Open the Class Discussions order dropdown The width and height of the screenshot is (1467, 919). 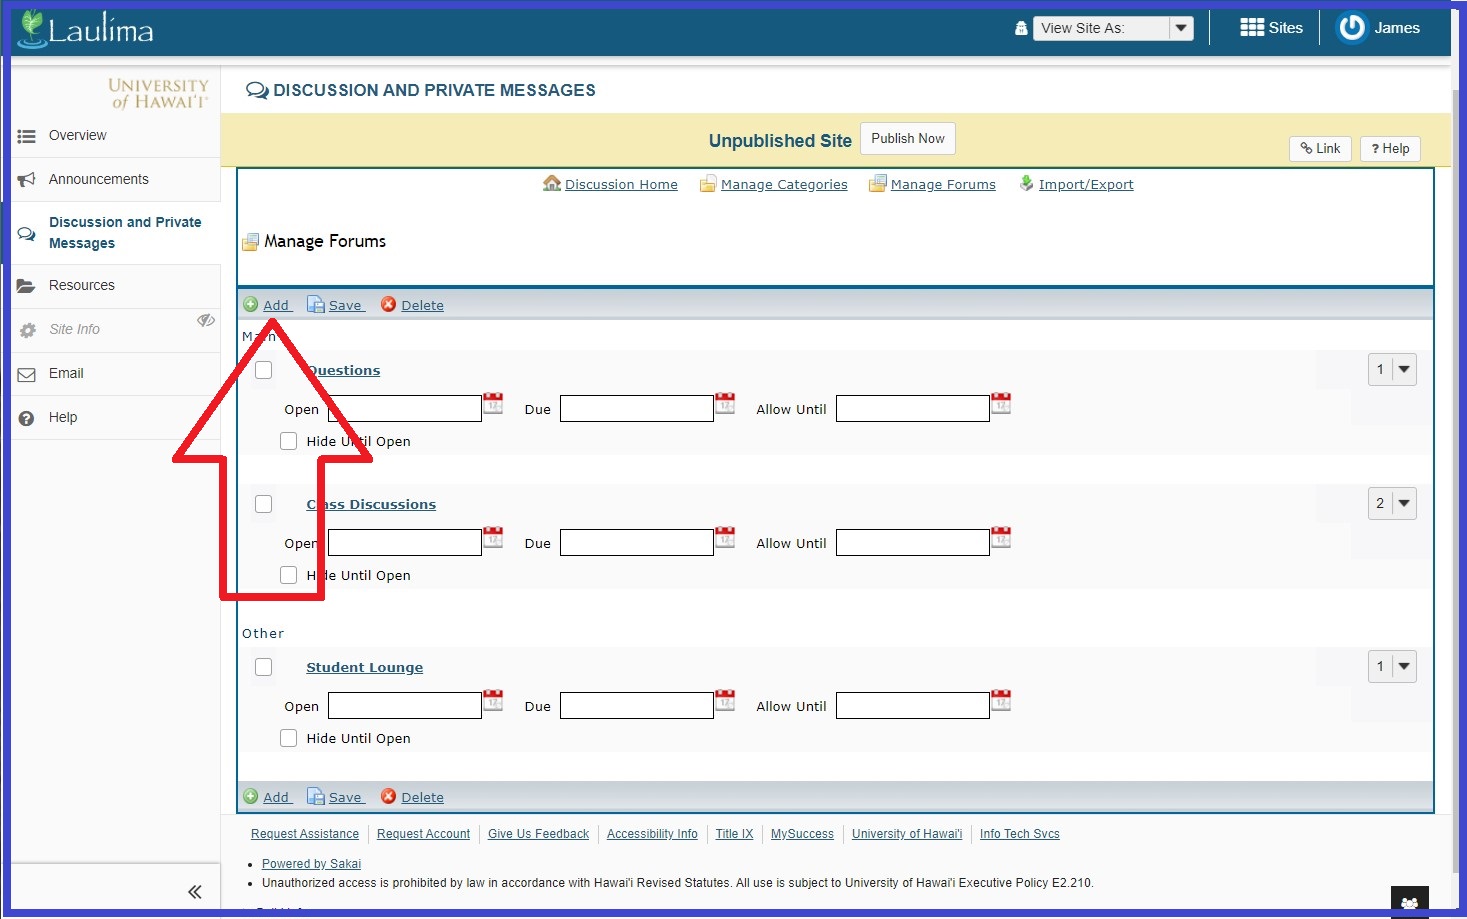tap(1392, 504)
